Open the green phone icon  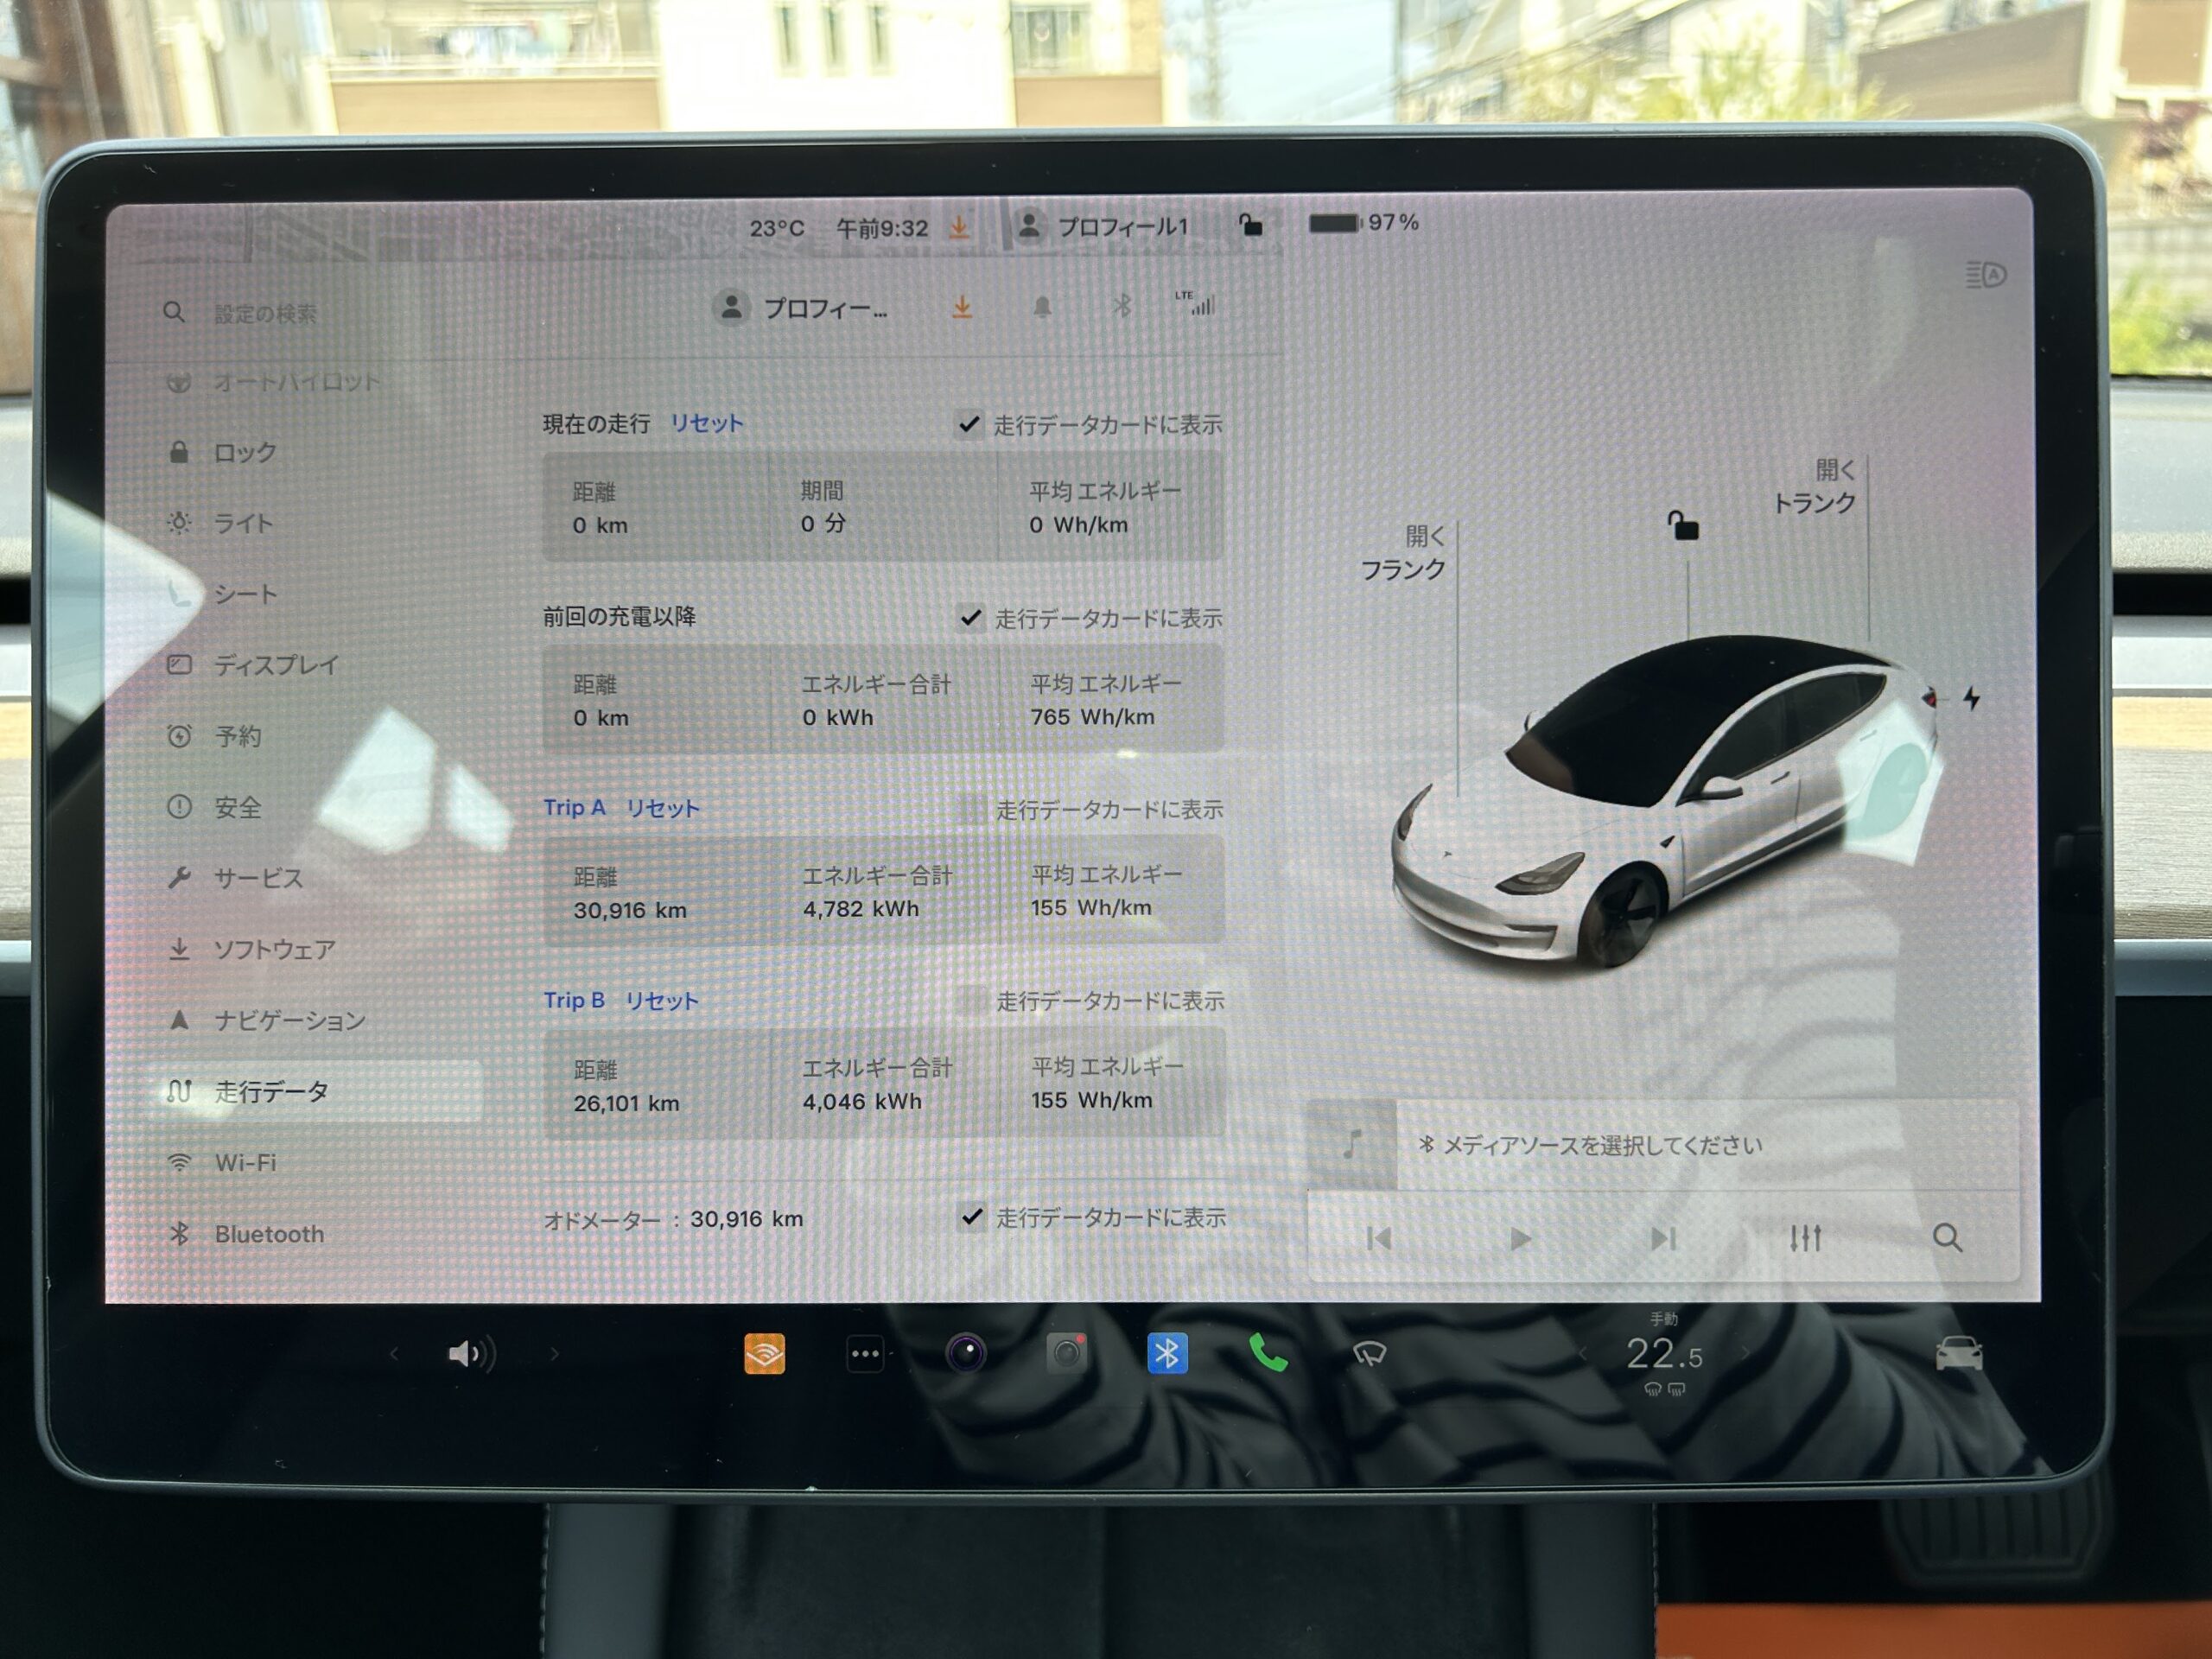coord(1267,1354)
